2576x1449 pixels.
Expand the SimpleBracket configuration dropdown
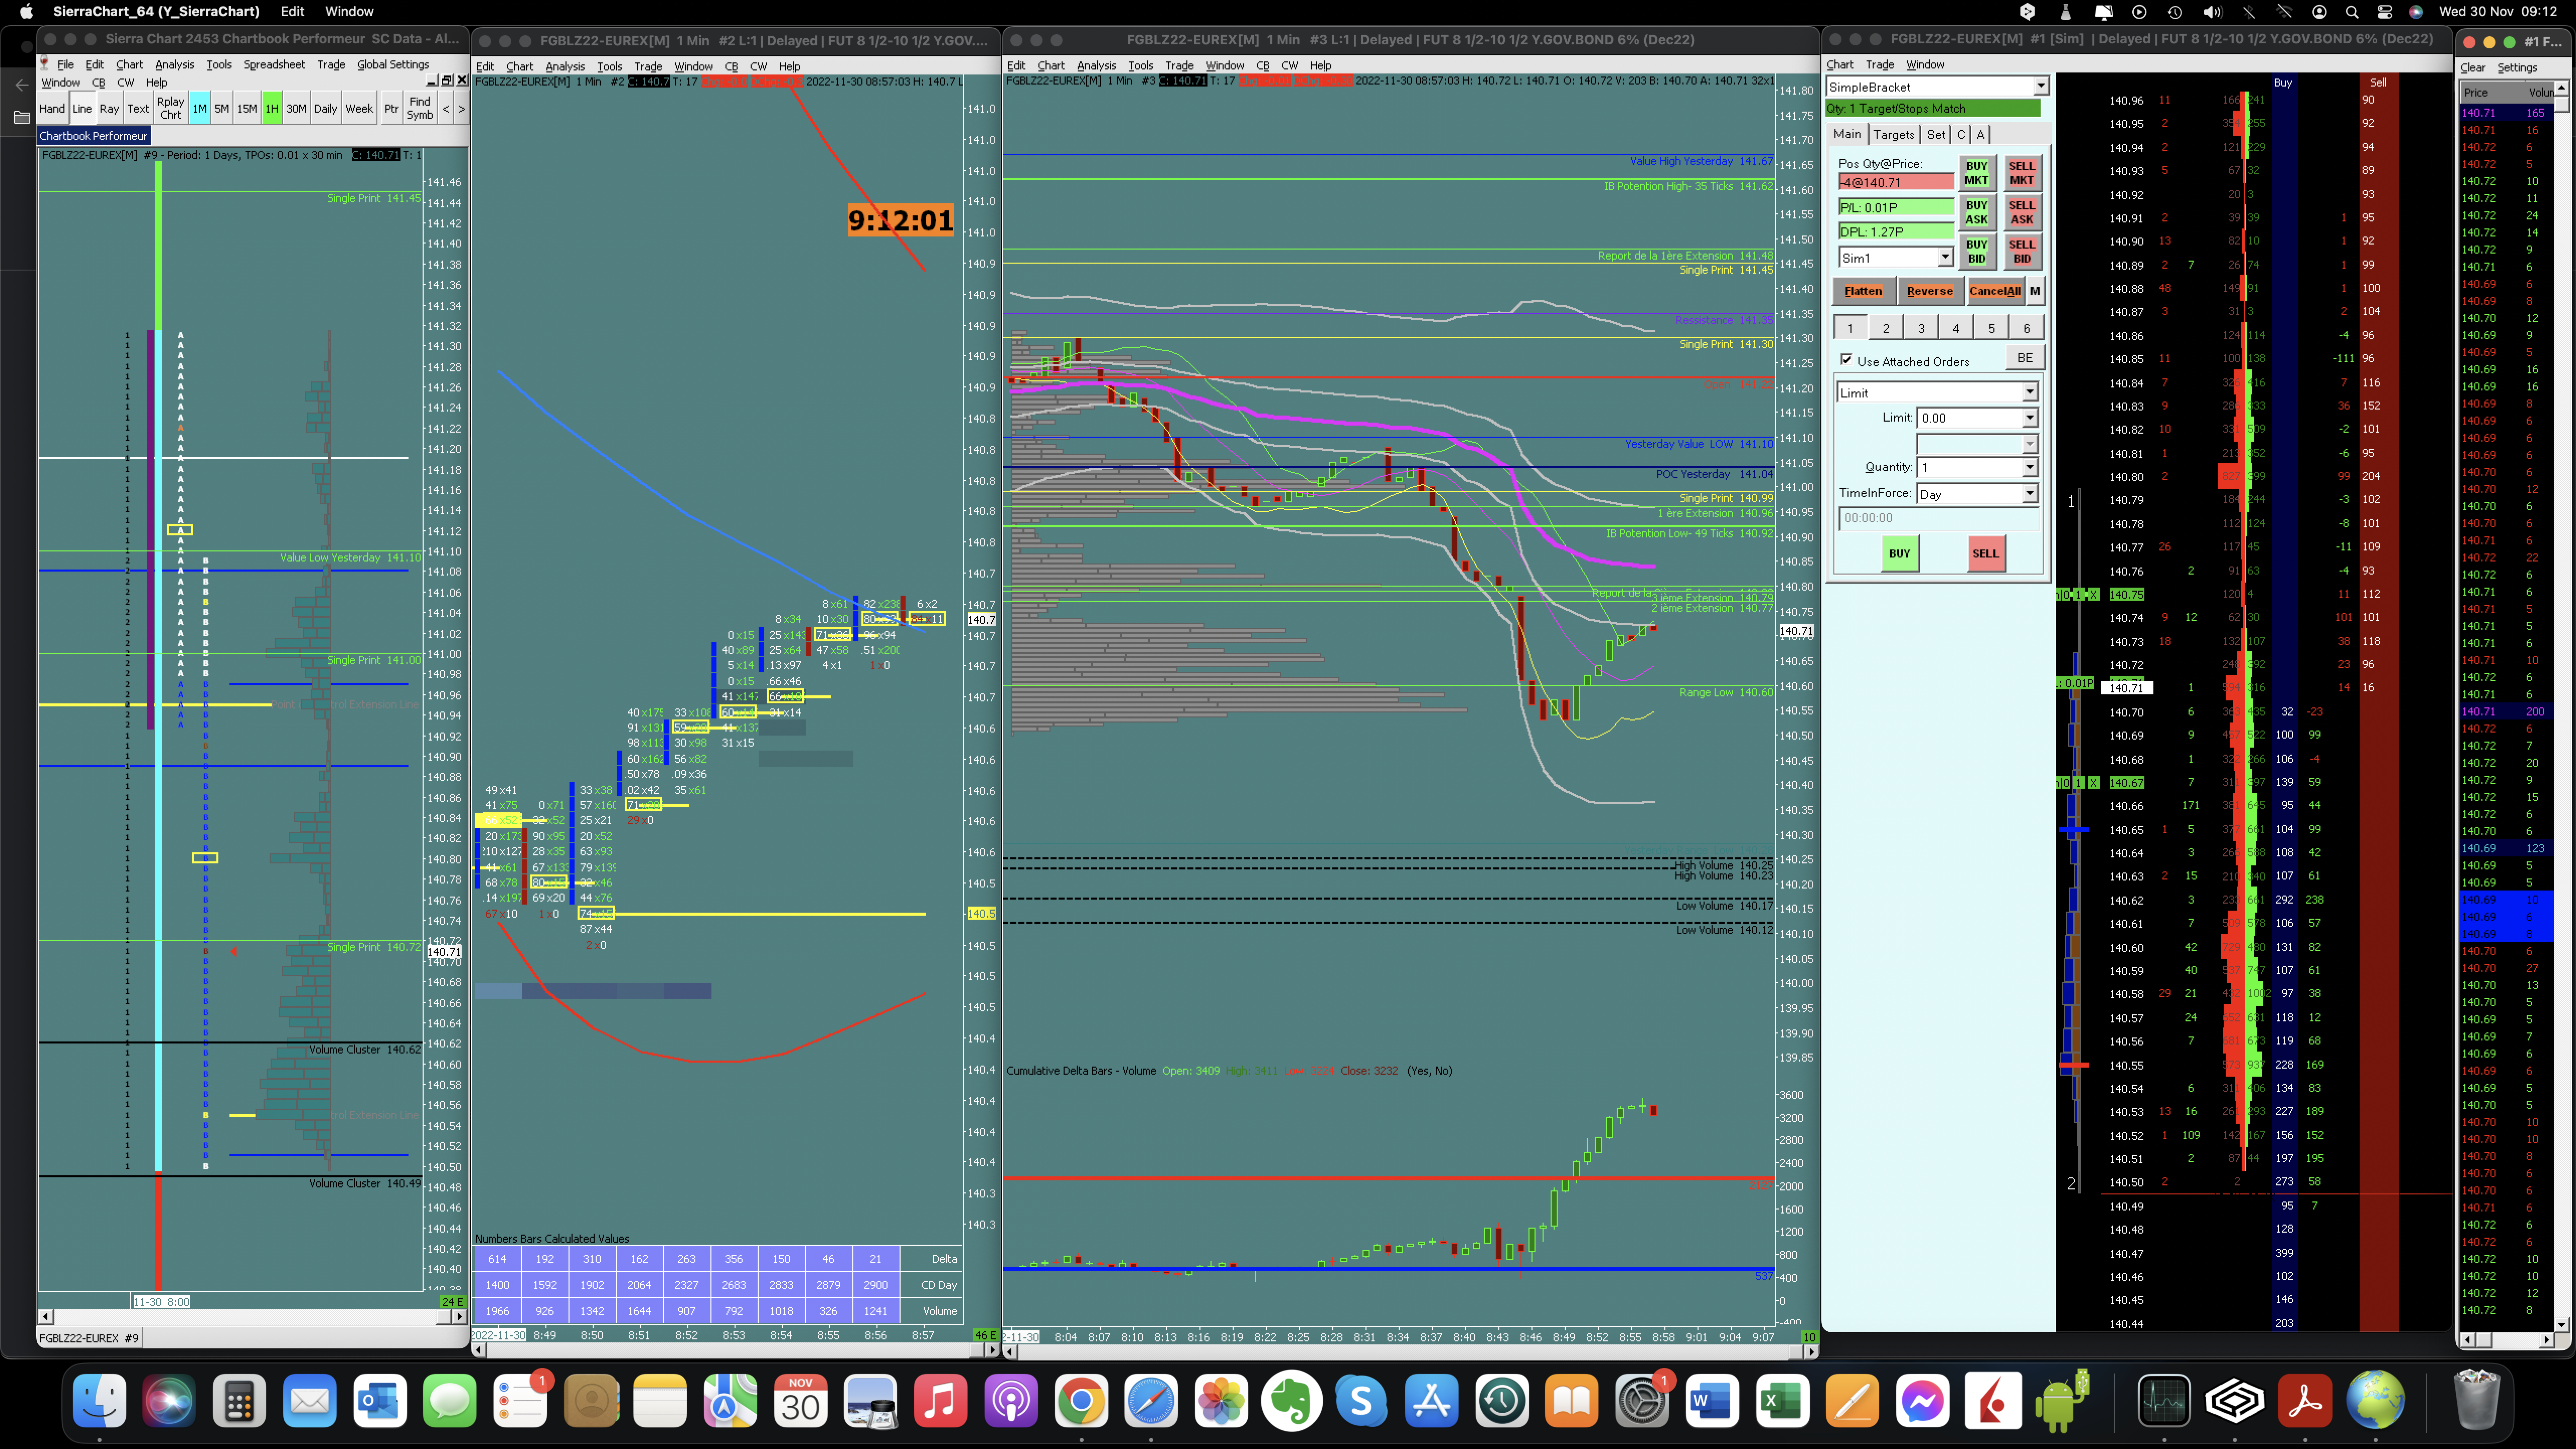2040,87
